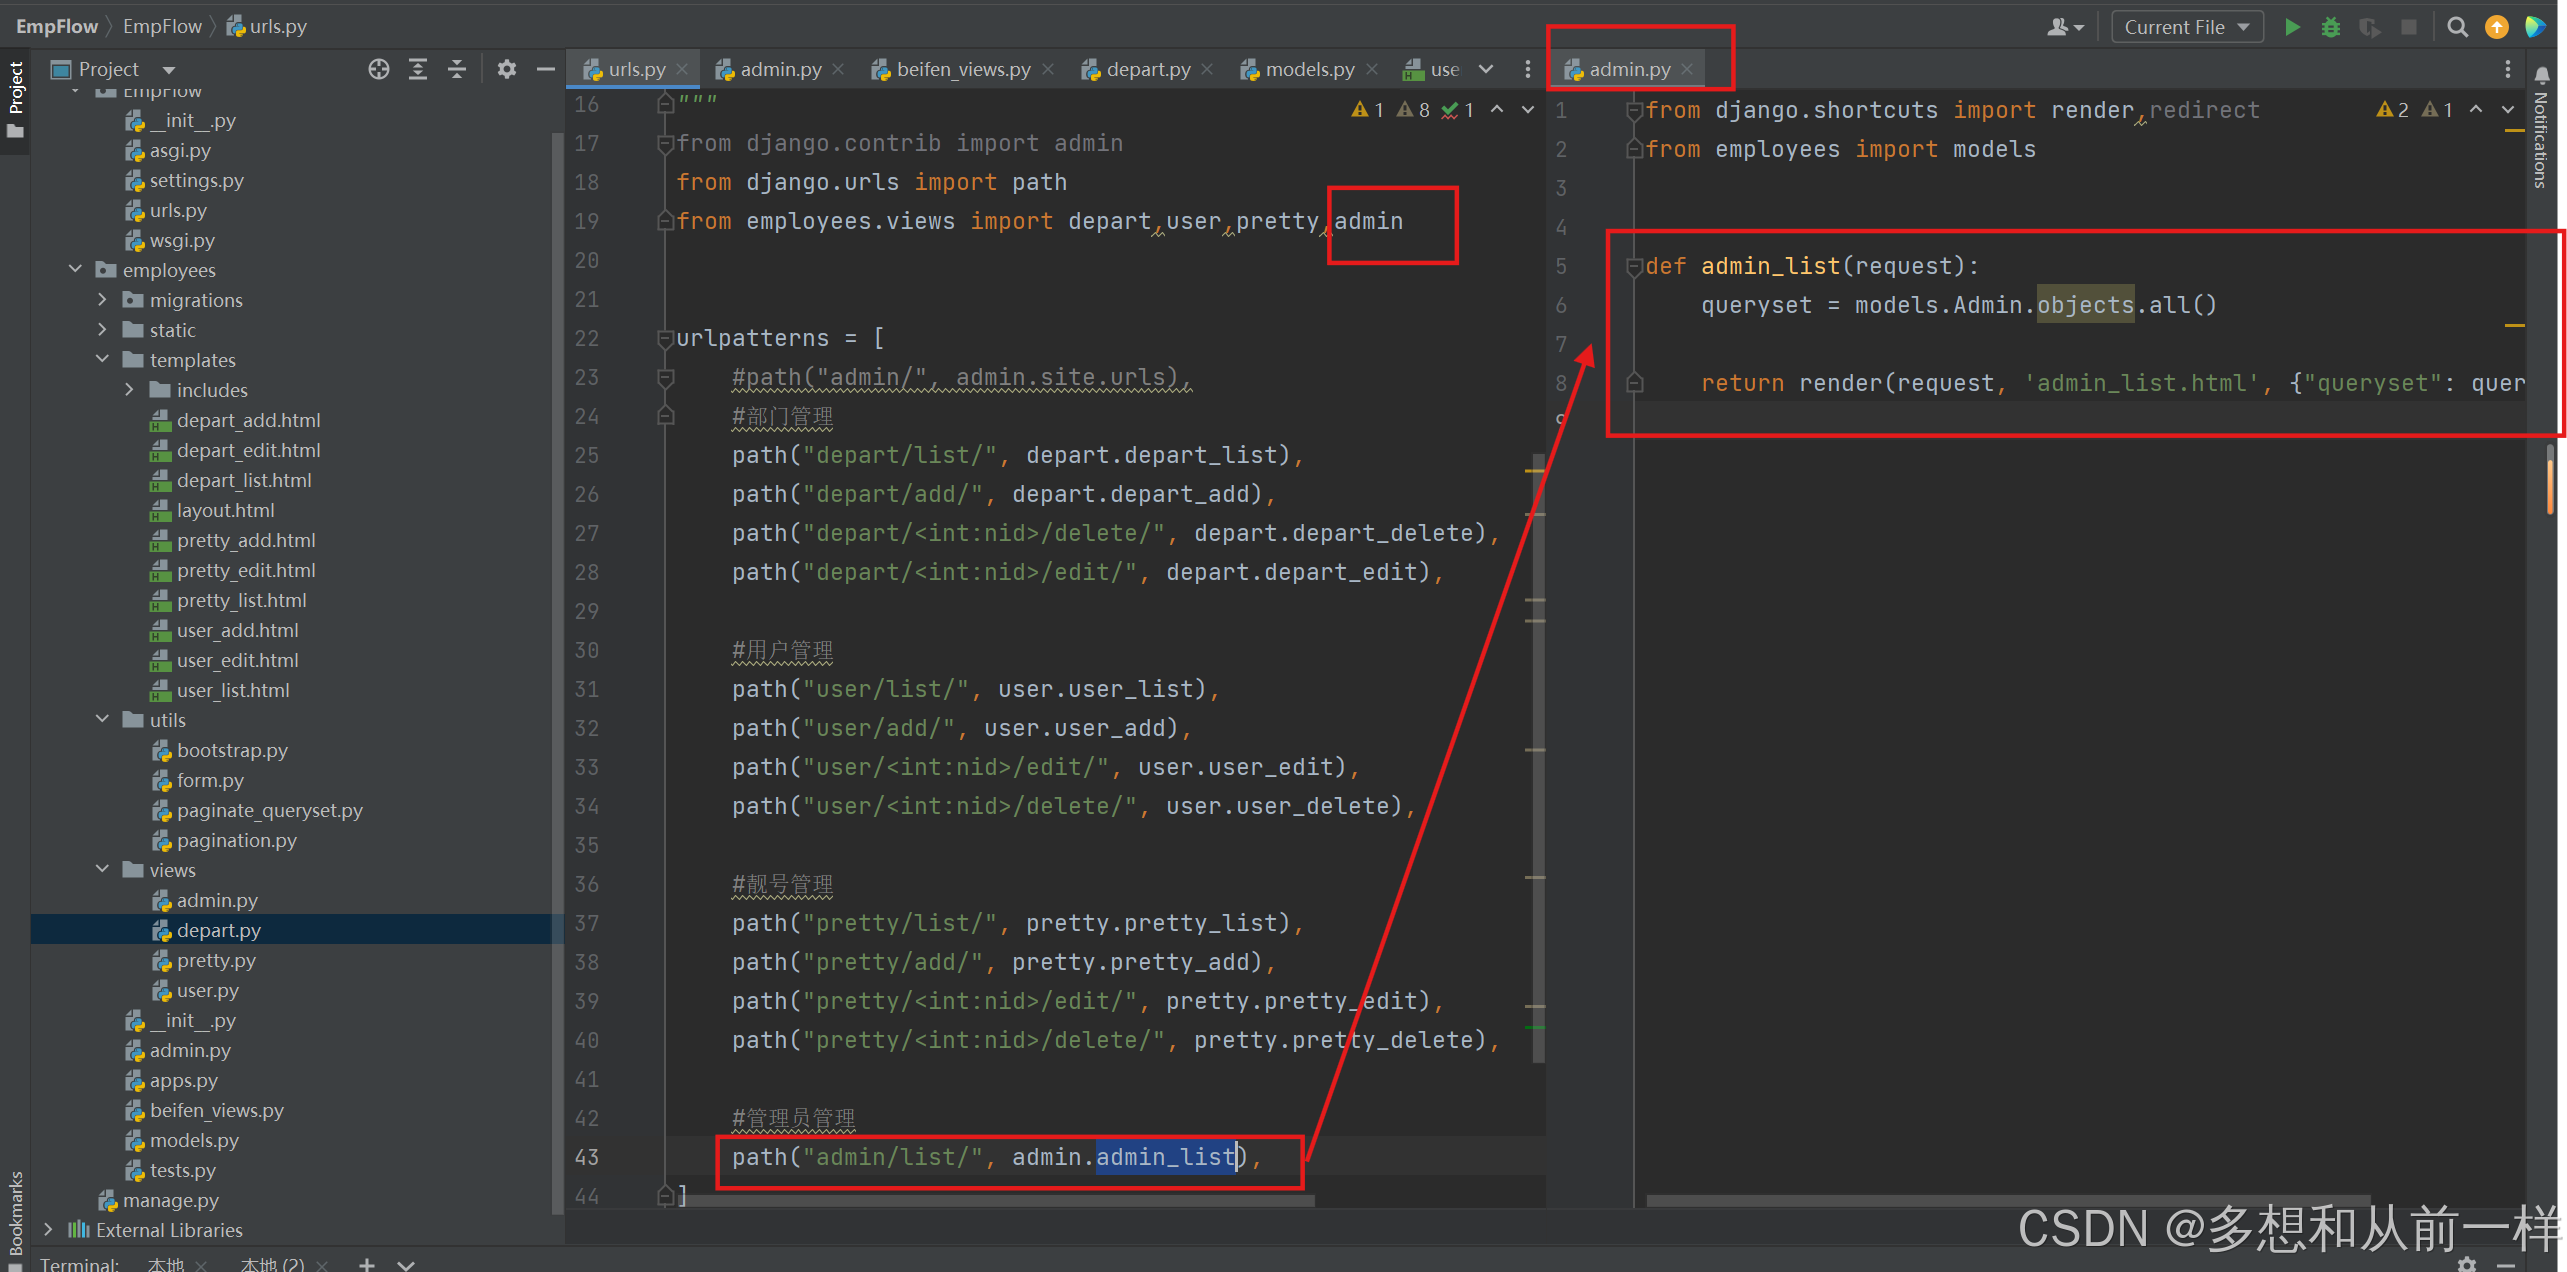
Task: Open Project panel settings gear
Action: coord(507,69)
